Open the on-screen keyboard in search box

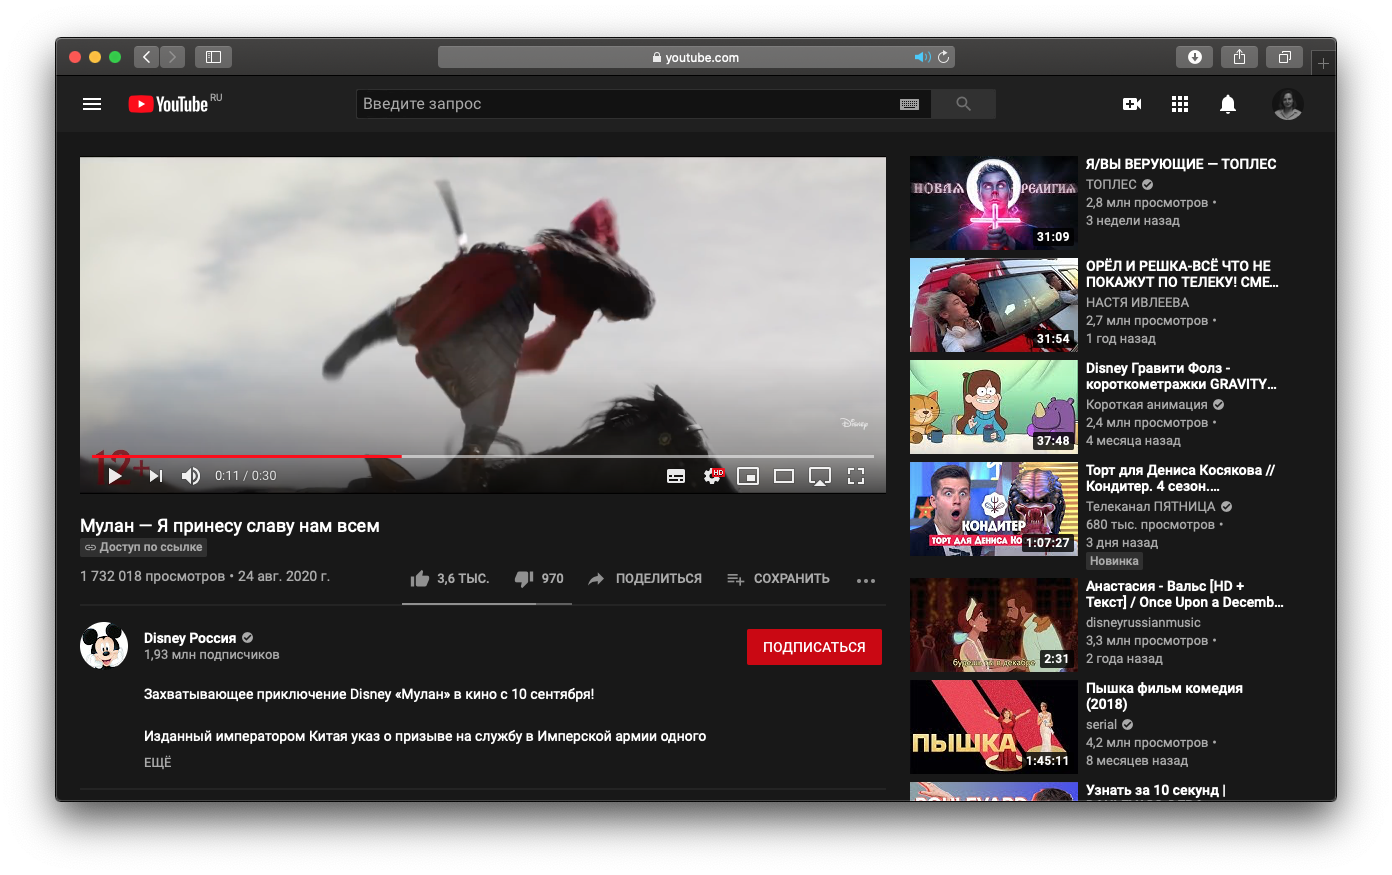pos(909,104)
